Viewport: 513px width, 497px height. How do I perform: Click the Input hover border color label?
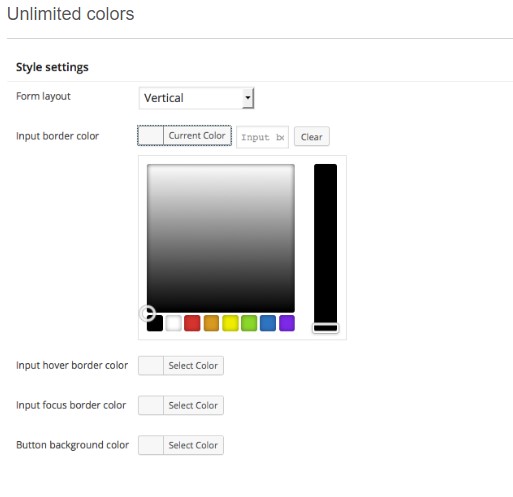(x=72, y=365)
